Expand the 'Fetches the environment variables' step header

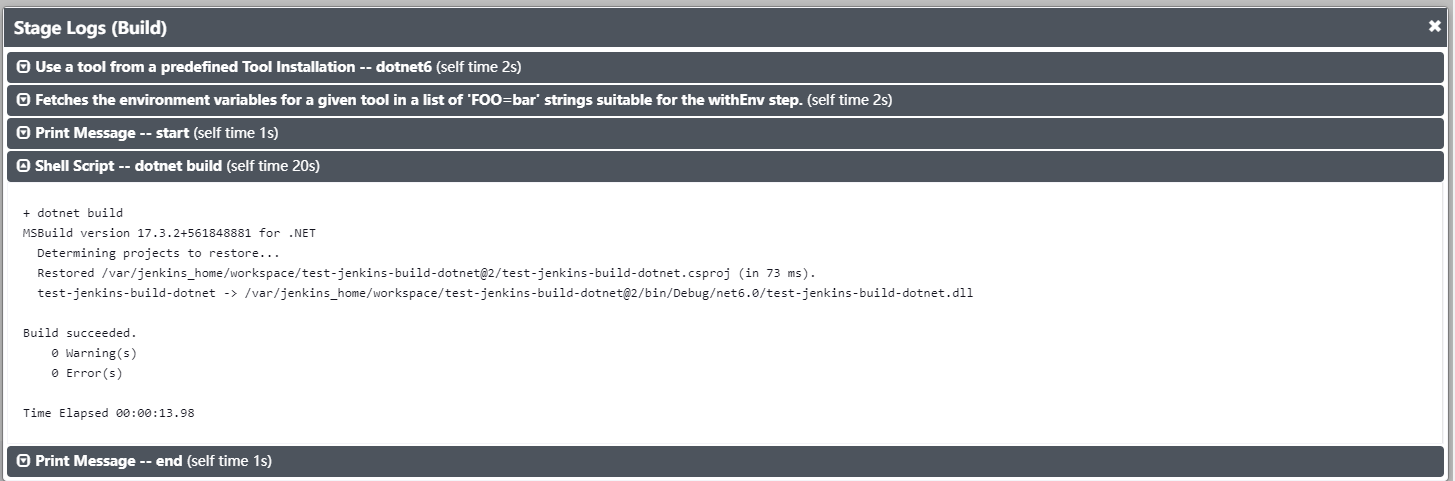pos(725,100)
